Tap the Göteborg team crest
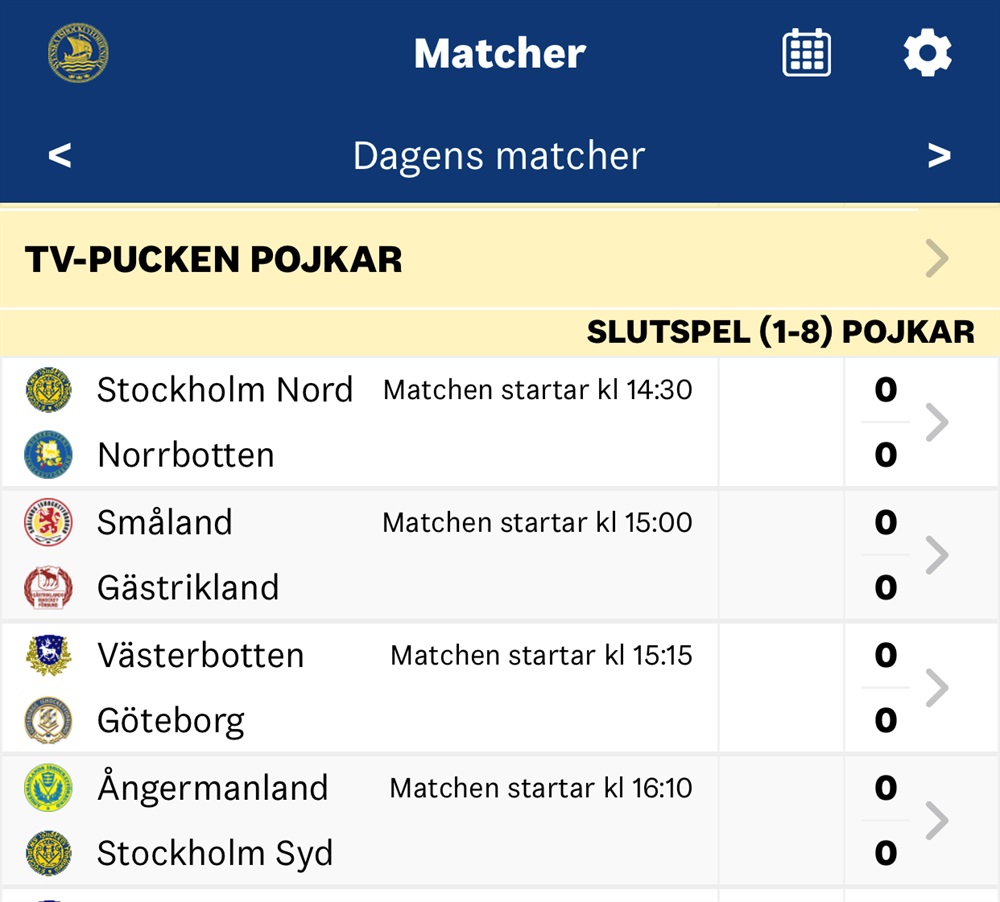1000x902 pixels. click(48, 720)
